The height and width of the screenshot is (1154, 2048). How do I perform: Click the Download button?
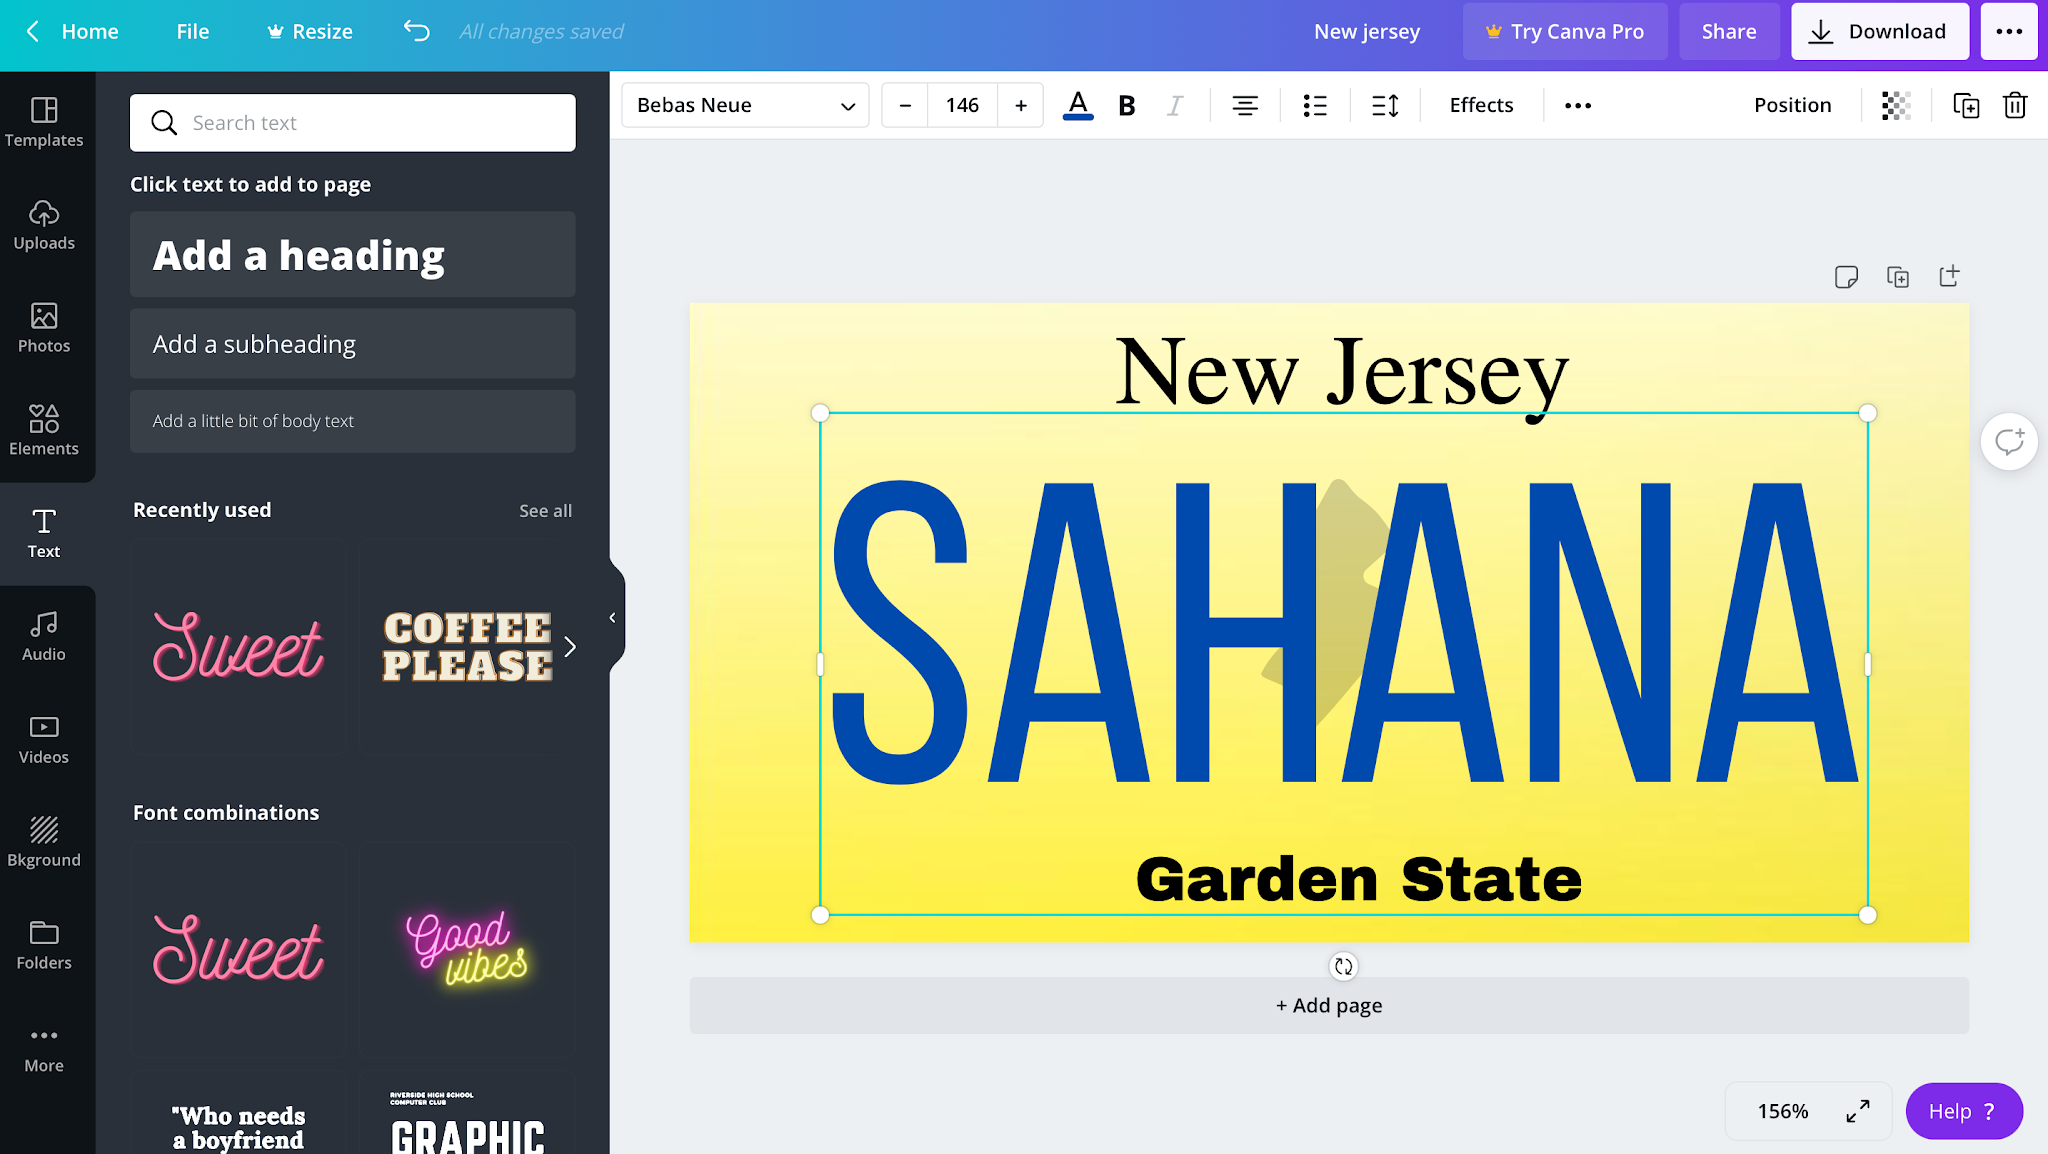pyautogui.click(x=1879, y=31)
